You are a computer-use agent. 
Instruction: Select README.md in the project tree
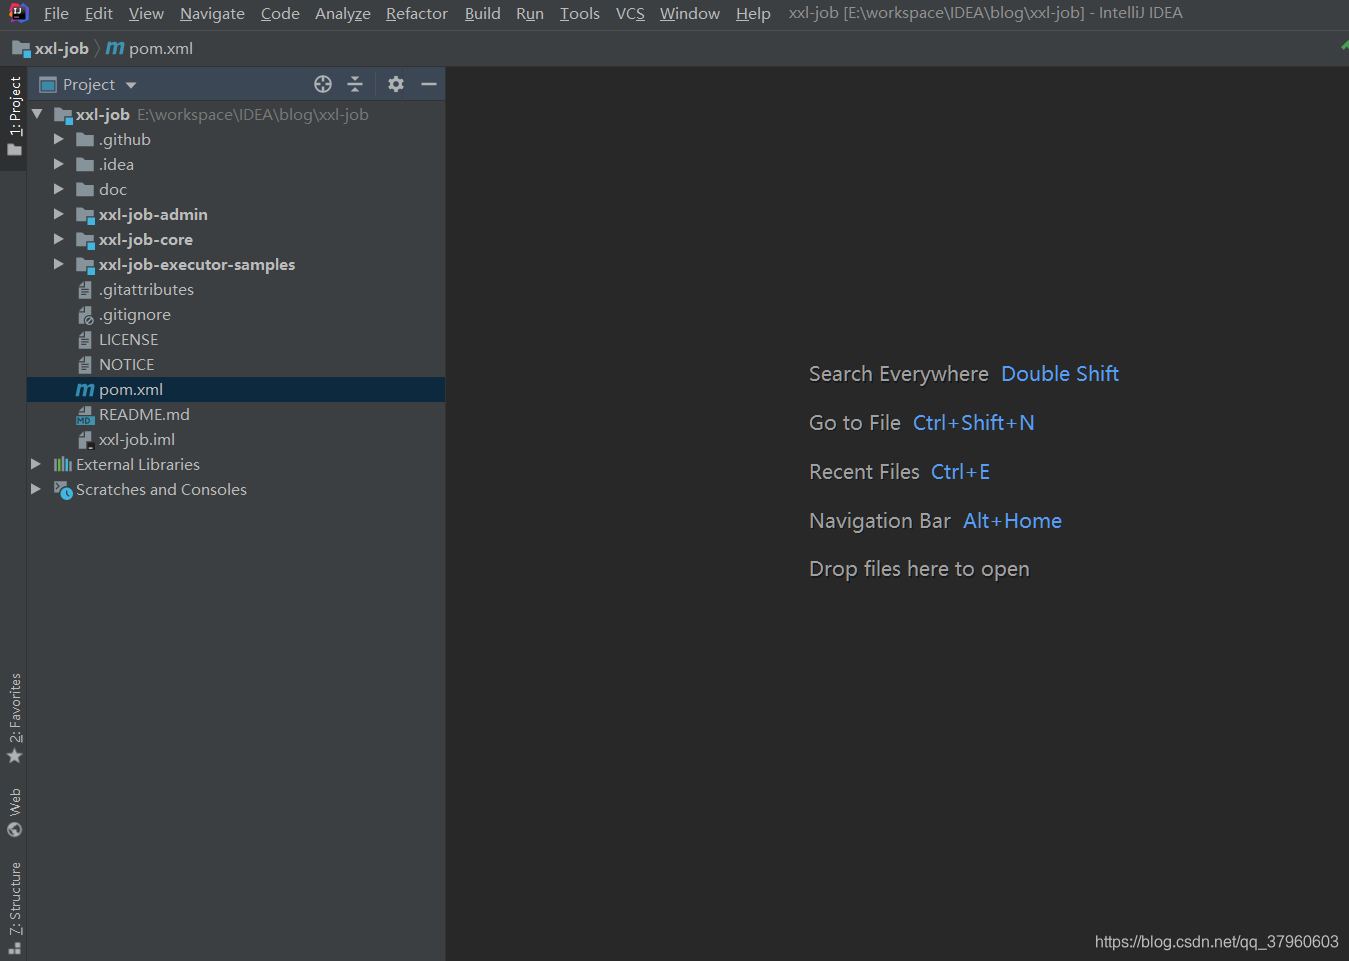pyautogui.click(x=144, y=414)
